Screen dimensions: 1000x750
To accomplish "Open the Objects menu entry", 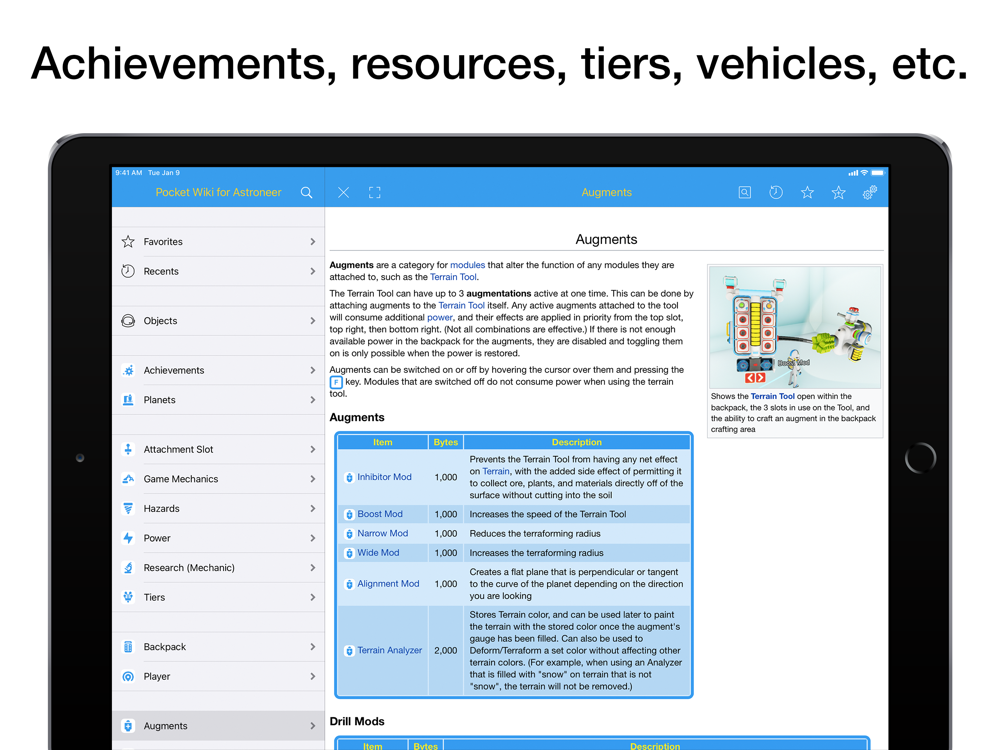I will pyautogui.click(x=218, y=321).
